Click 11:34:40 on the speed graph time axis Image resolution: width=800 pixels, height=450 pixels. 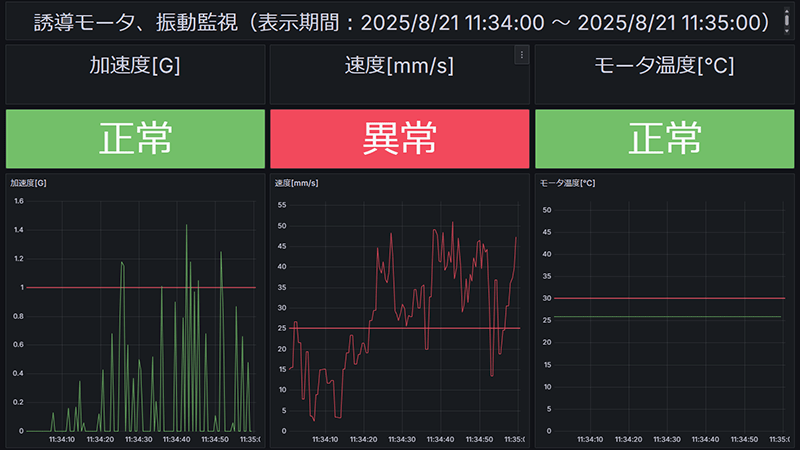(x=440, y=439)
